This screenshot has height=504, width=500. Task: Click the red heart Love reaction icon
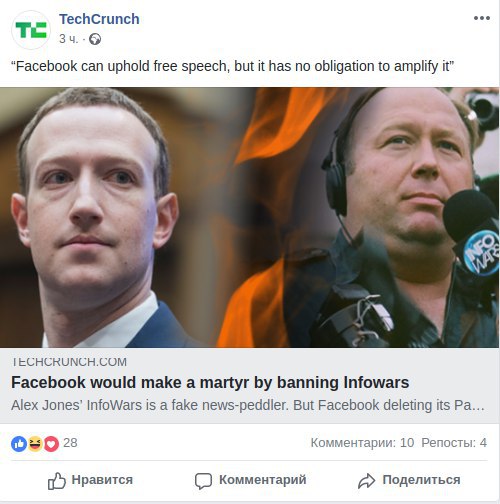coord(51,444)
